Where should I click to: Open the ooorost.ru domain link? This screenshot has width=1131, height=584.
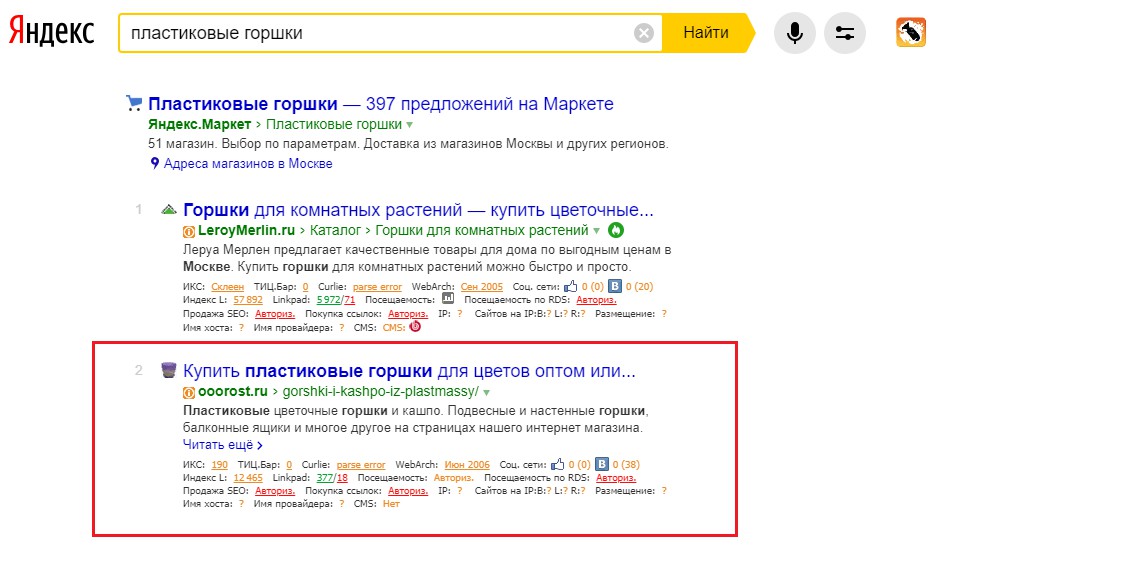233,392
